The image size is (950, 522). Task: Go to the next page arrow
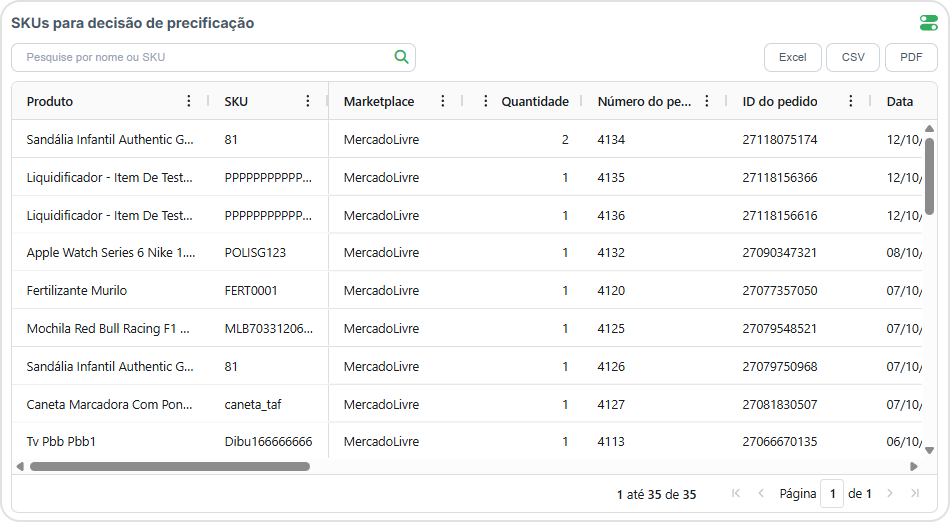pyautogui.click(x=889, y=494)
